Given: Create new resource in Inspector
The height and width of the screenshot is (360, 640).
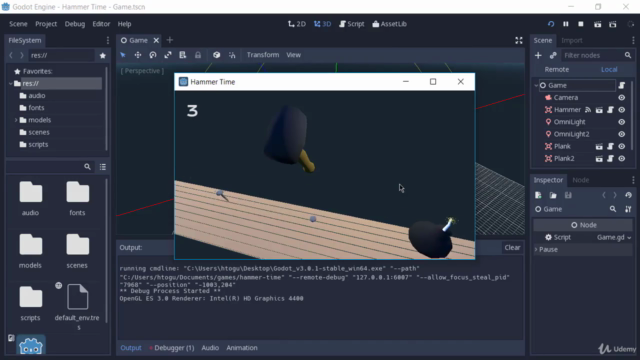Looking at the screenshot, I should click(x=538, y=196).
